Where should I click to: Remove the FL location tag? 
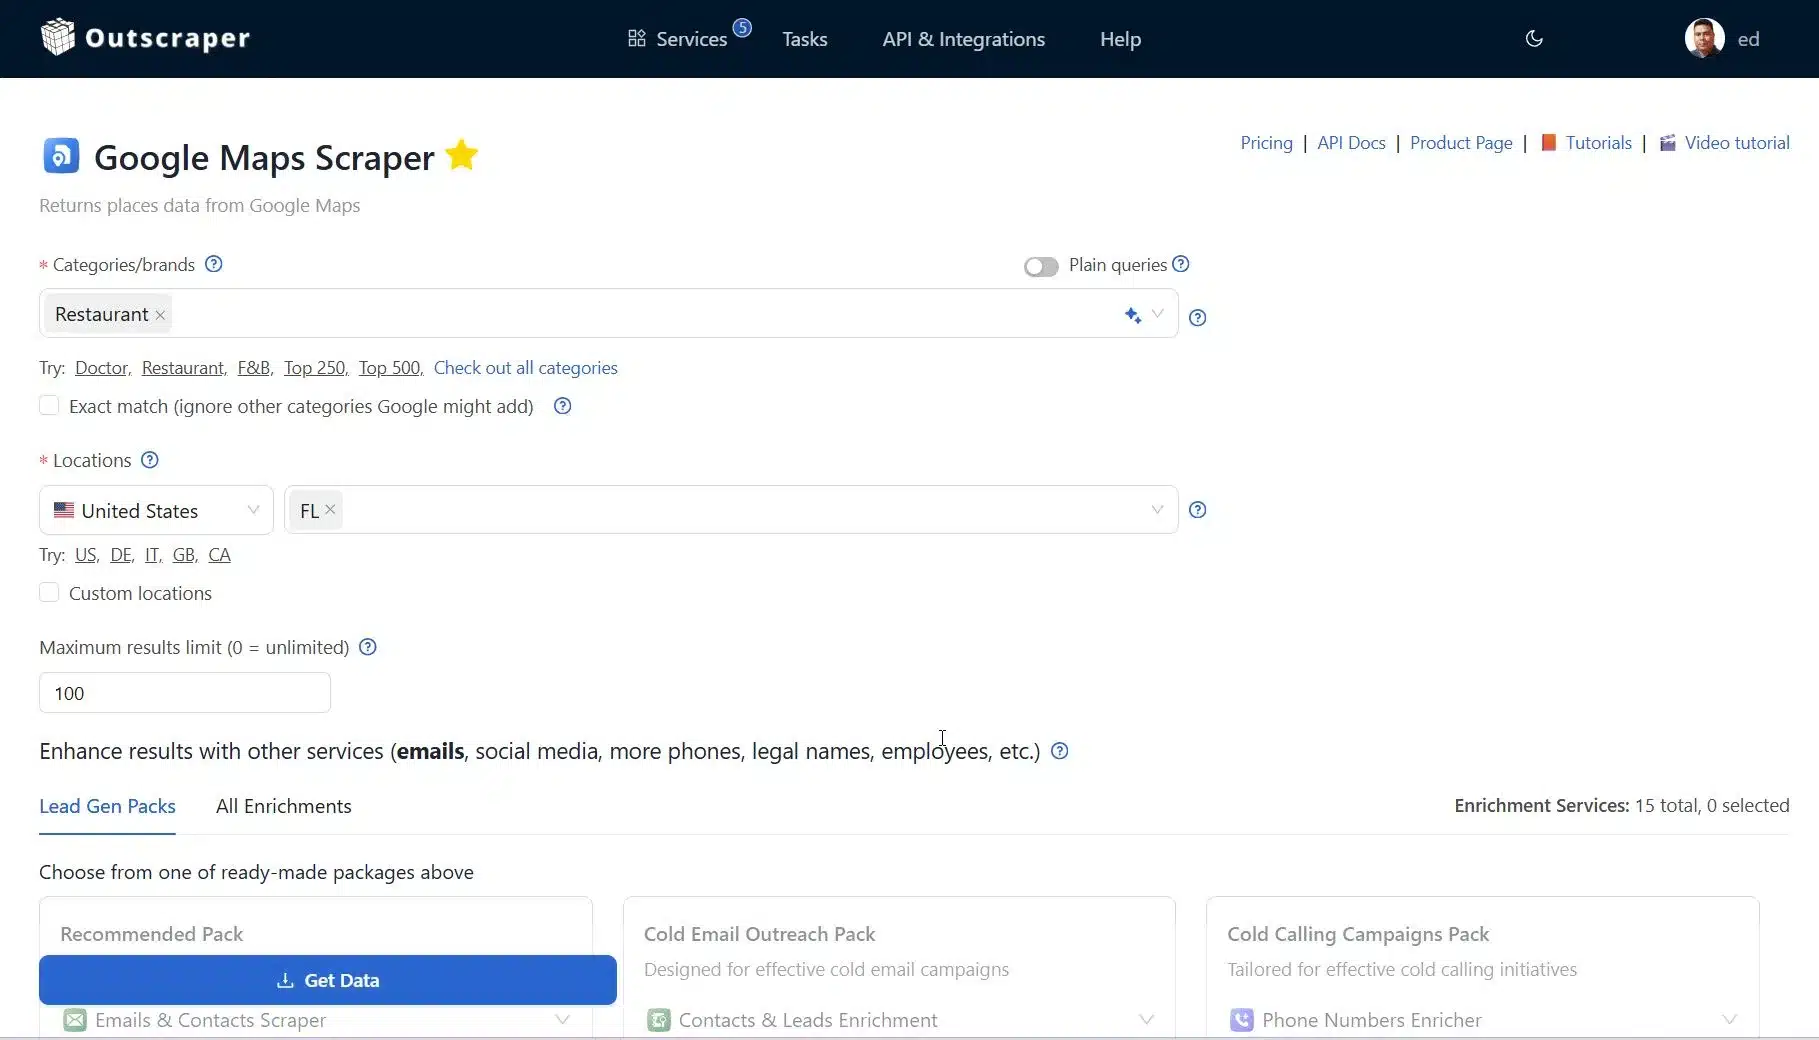(330, 510)
